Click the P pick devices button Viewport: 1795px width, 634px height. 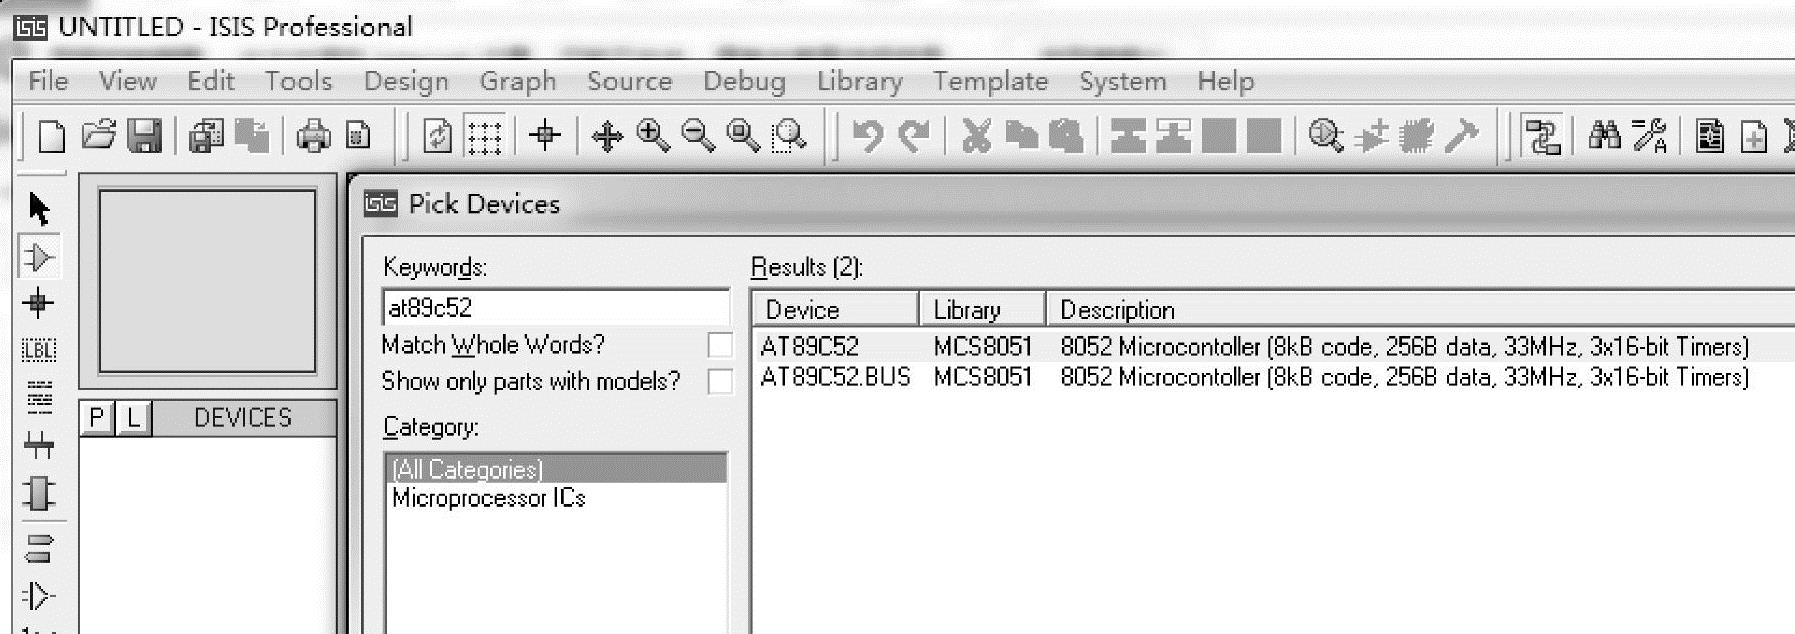[x=97, y=418]
